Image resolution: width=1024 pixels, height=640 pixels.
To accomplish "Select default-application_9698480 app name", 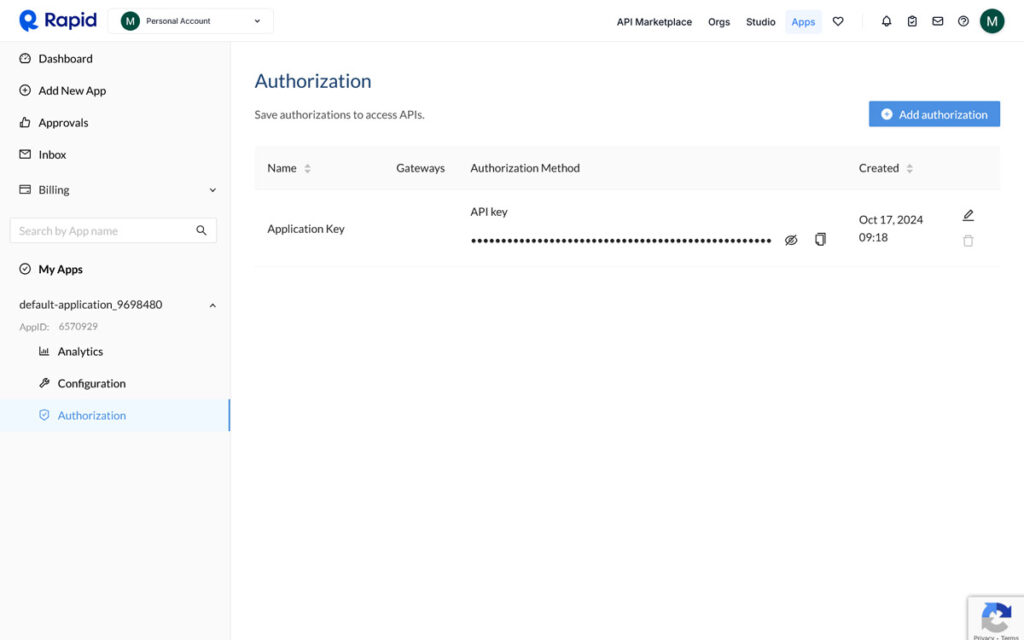I will 91,304.
